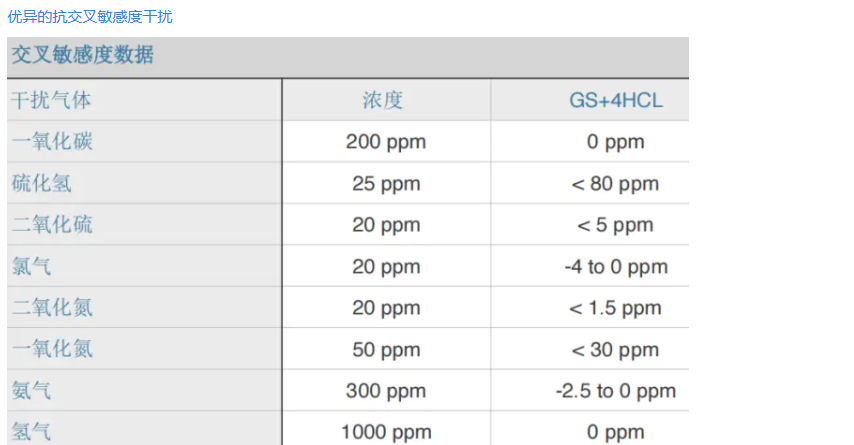This screenshot has height=445, width=854.
Task: Select the table title 交叉敏感度数据
Action: click(x=83, y=54)
